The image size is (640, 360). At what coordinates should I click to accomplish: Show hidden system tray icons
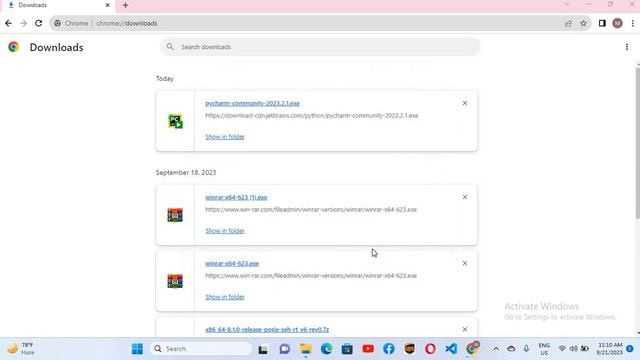pyautogui.click(x=496, y=349)
